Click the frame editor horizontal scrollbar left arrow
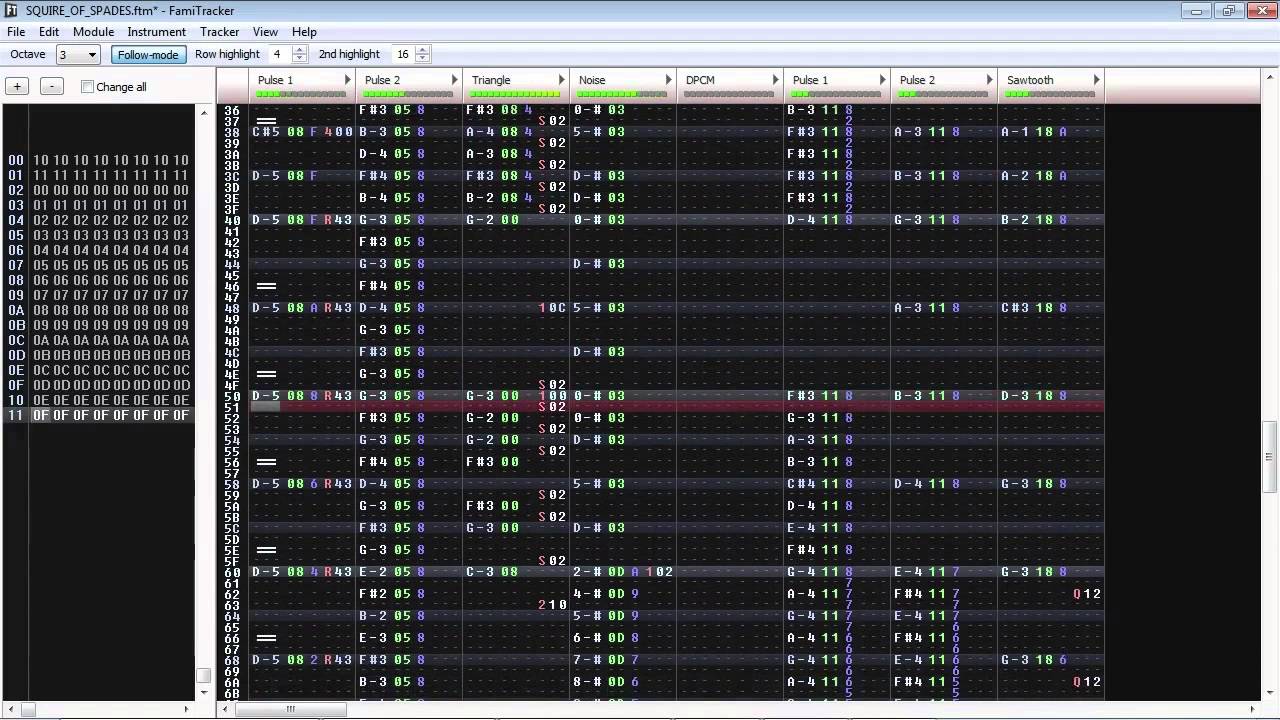This screenshot has width=1280, height=720. [9, 709]
